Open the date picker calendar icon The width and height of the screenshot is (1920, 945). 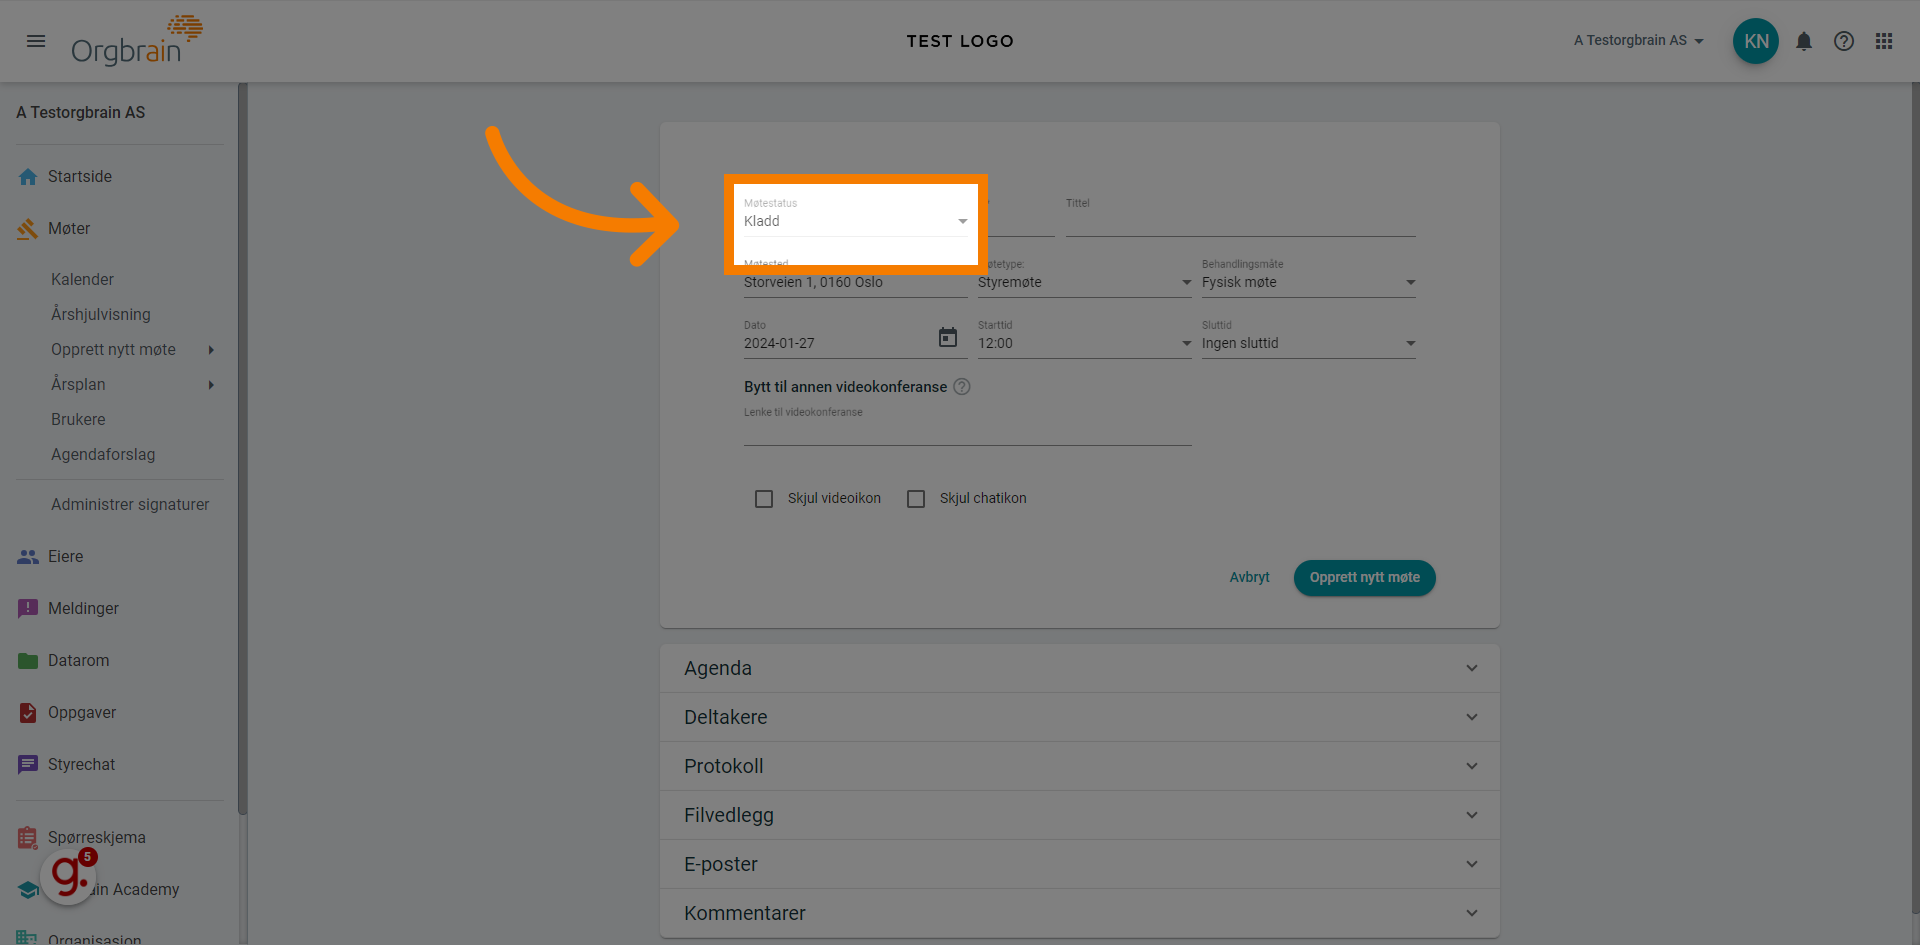tap(947, 338)
